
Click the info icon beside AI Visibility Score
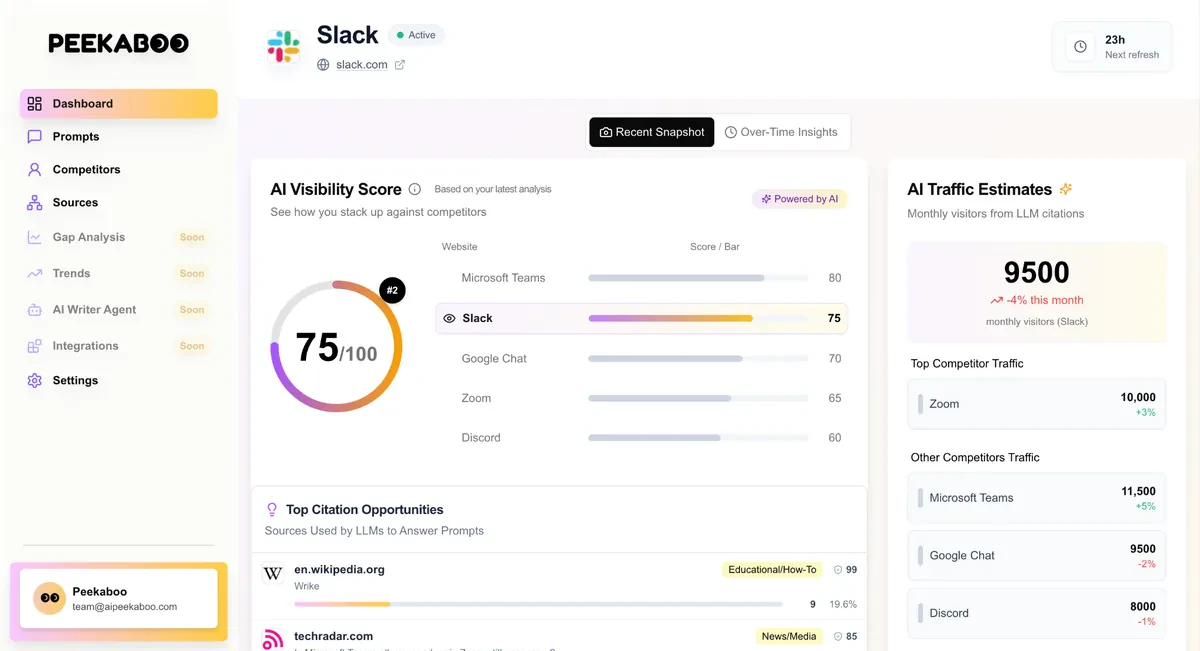(x=416, y=188)
